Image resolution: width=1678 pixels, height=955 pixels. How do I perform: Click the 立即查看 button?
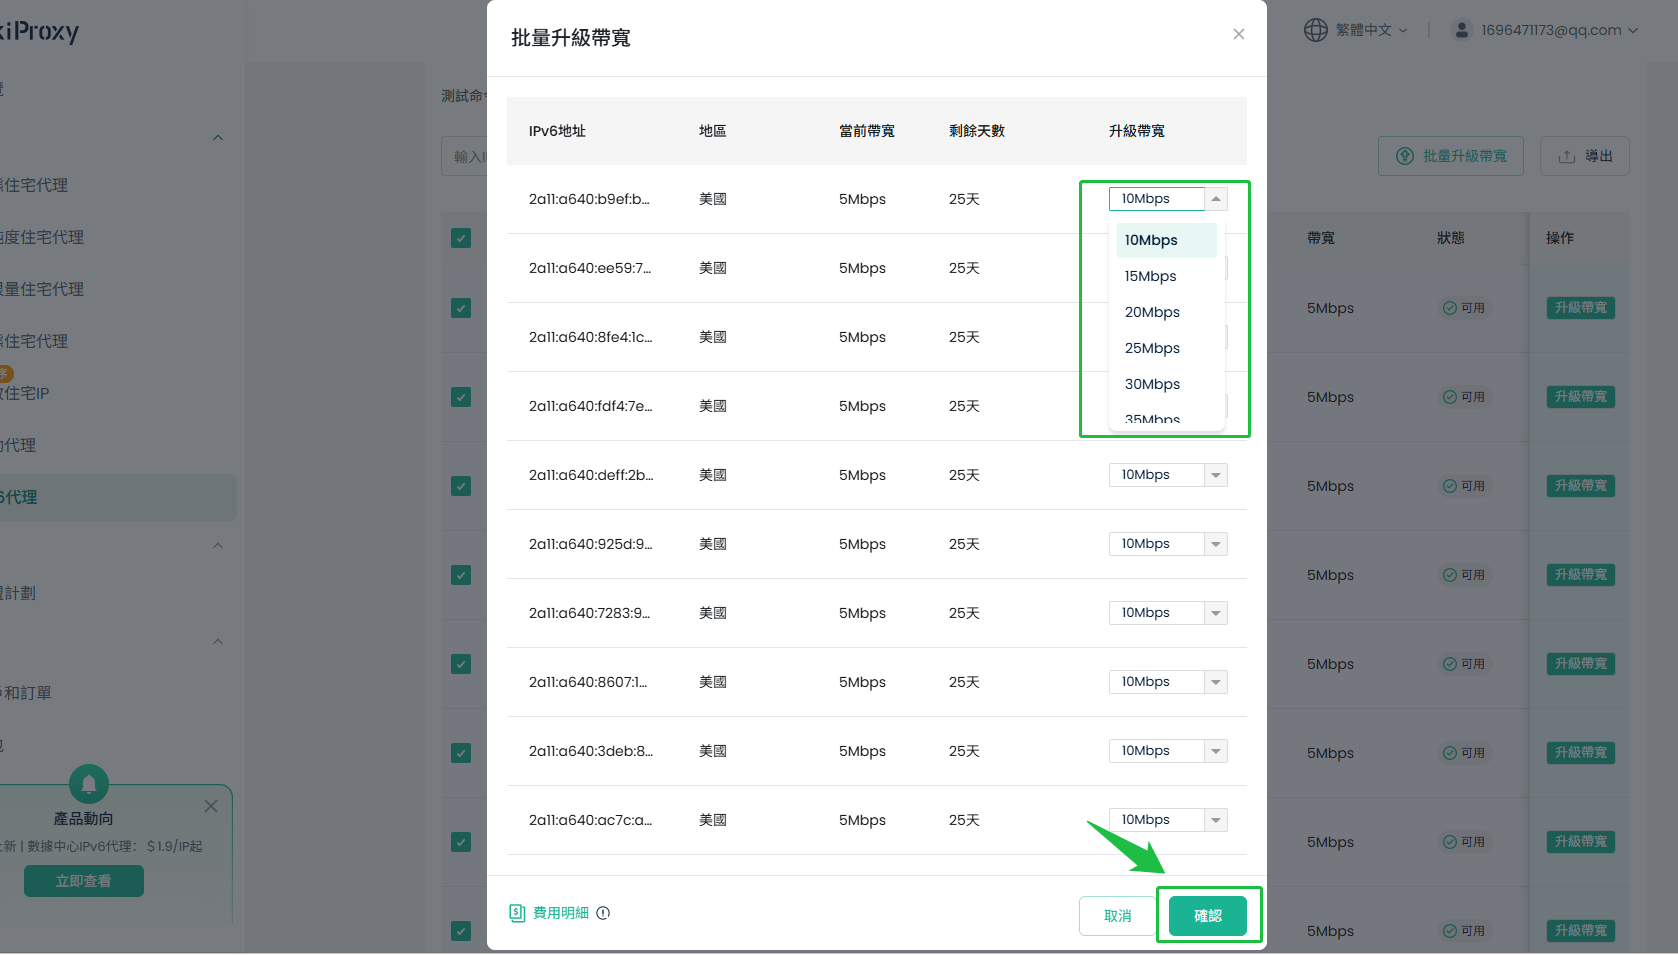pyautogui.click(x=84, y=881)
